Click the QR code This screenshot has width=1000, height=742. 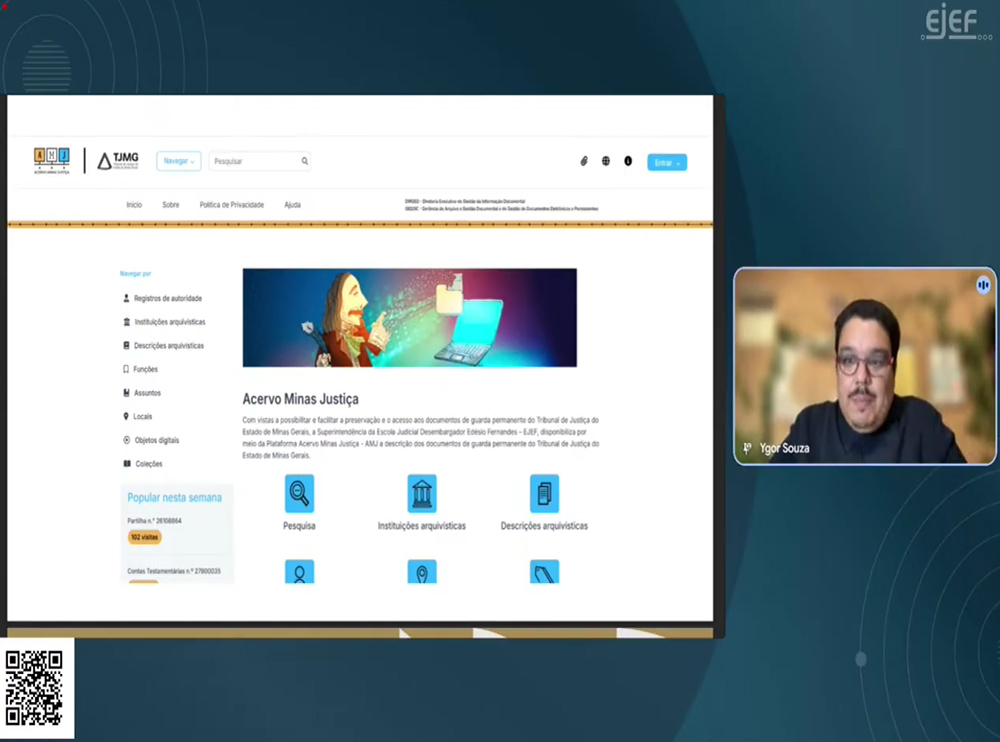[x=34, y=688]
